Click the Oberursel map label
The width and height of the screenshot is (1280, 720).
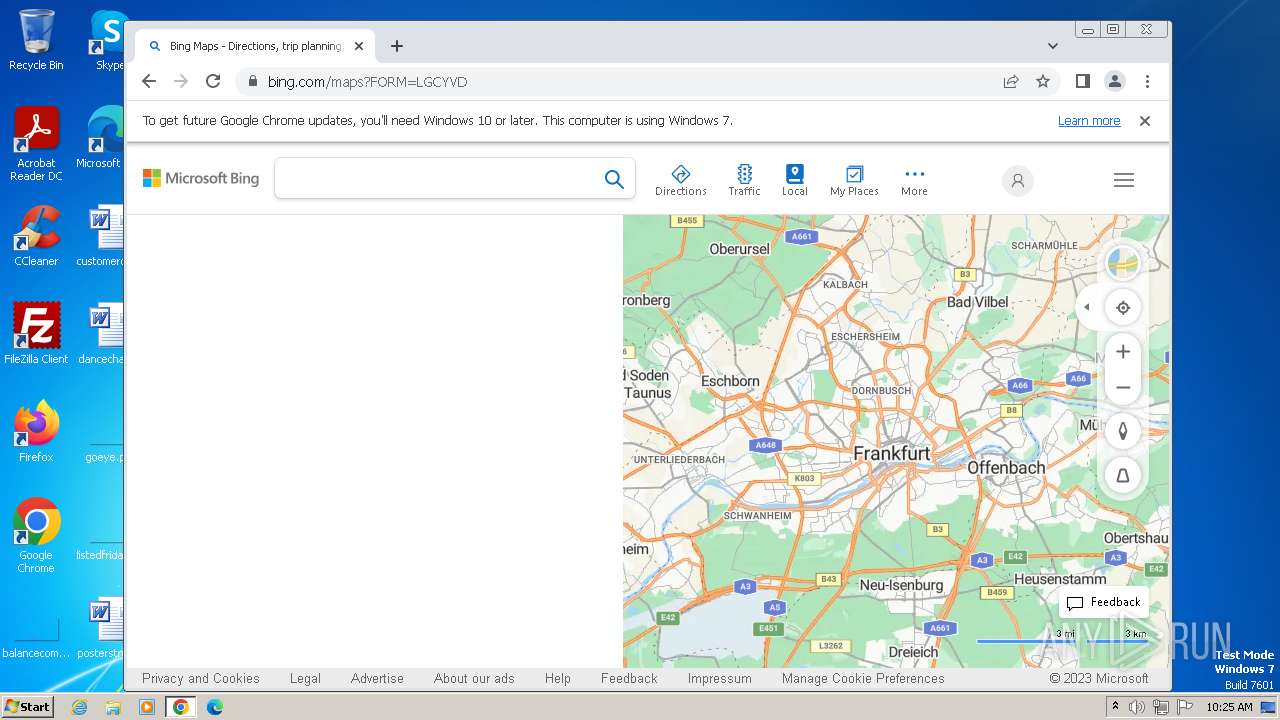pyautogui.click(x=739, y=249)
